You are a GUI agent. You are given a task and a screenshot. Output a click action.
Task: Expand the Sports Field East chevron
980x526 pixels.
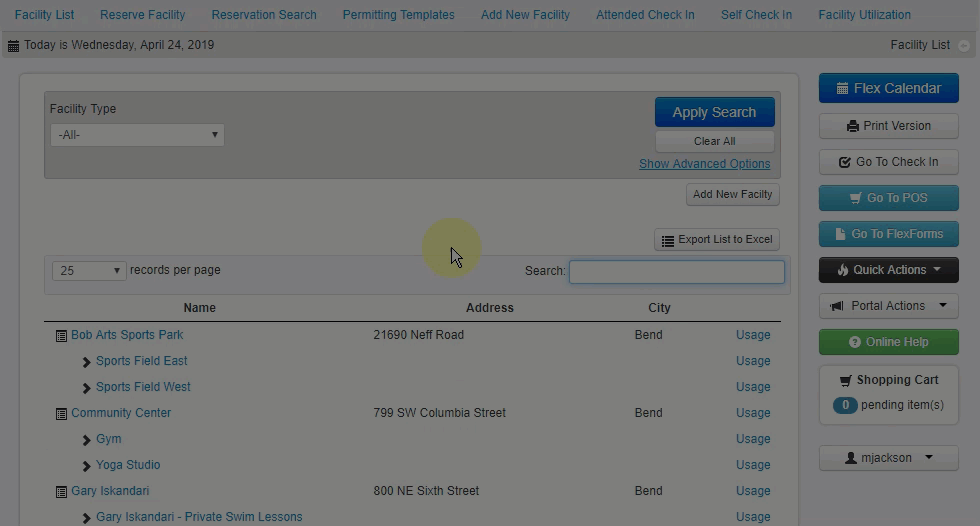(x=87, y=362)
